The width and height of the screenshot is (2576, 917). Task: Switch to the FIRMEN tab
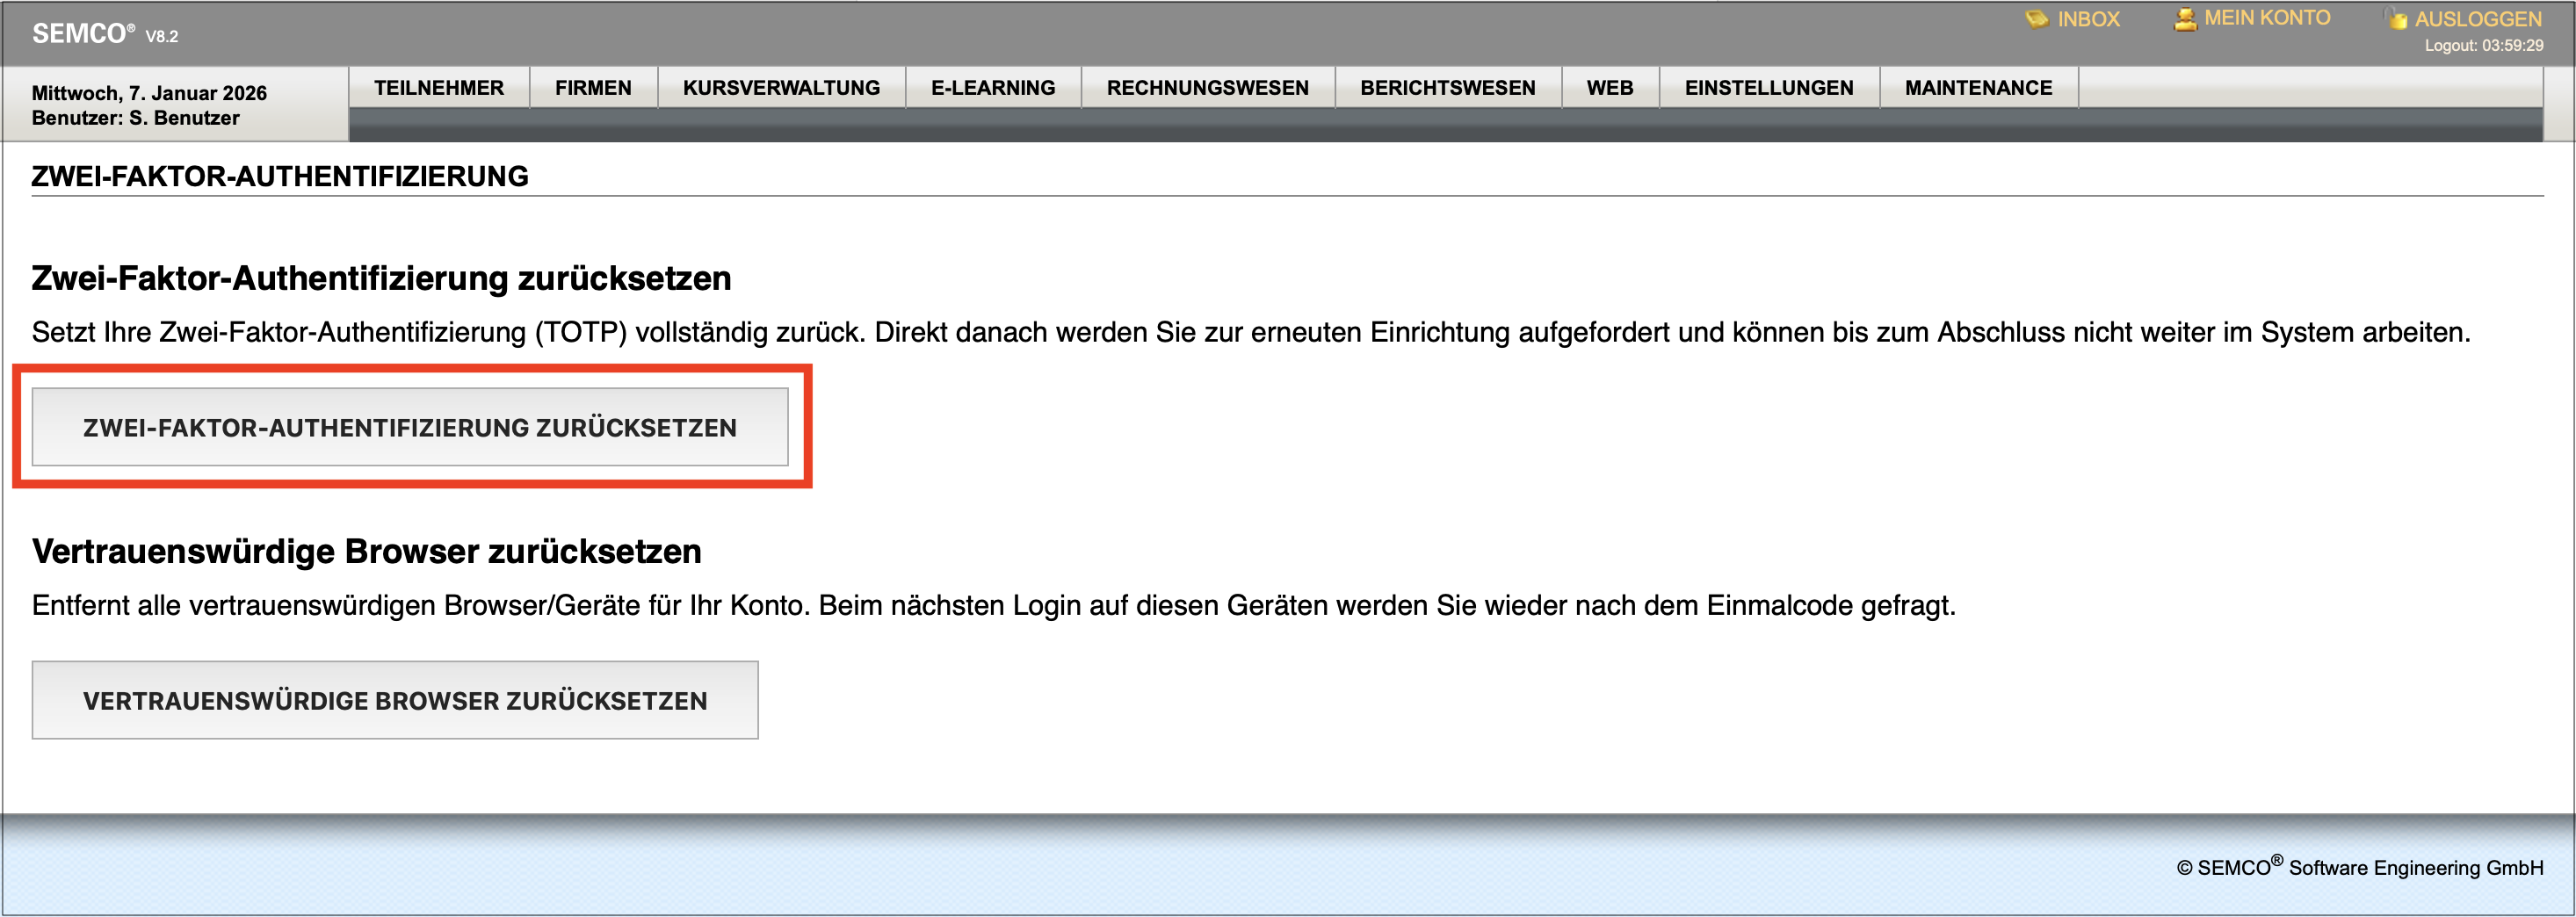[x=593, y=87]
